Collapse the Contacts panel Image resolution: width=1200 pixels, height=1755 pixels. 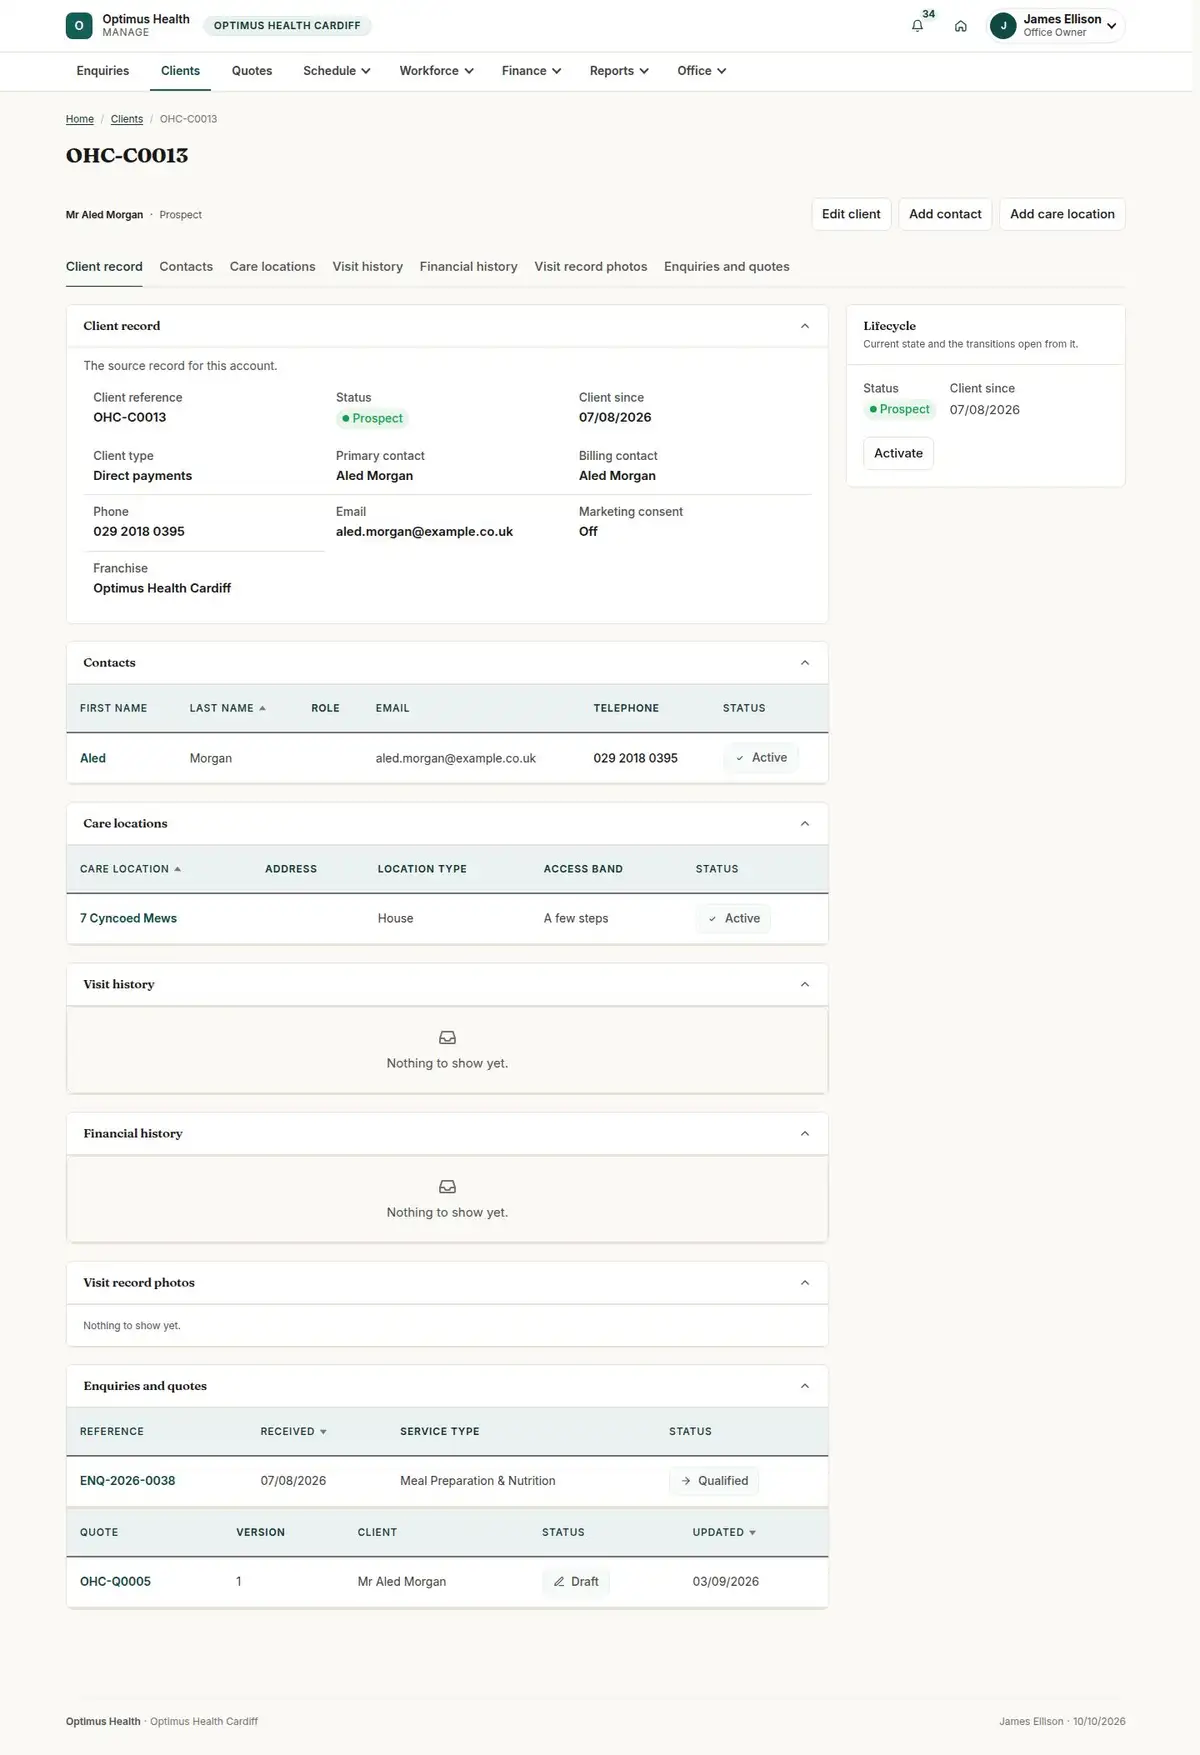pos(805,663)
